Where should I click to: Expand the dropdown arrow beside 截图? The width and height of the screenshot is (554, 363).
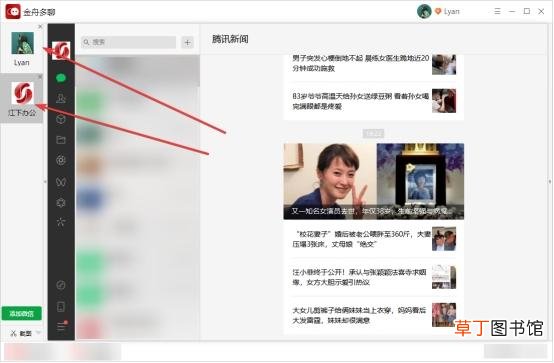pos(38,333)
